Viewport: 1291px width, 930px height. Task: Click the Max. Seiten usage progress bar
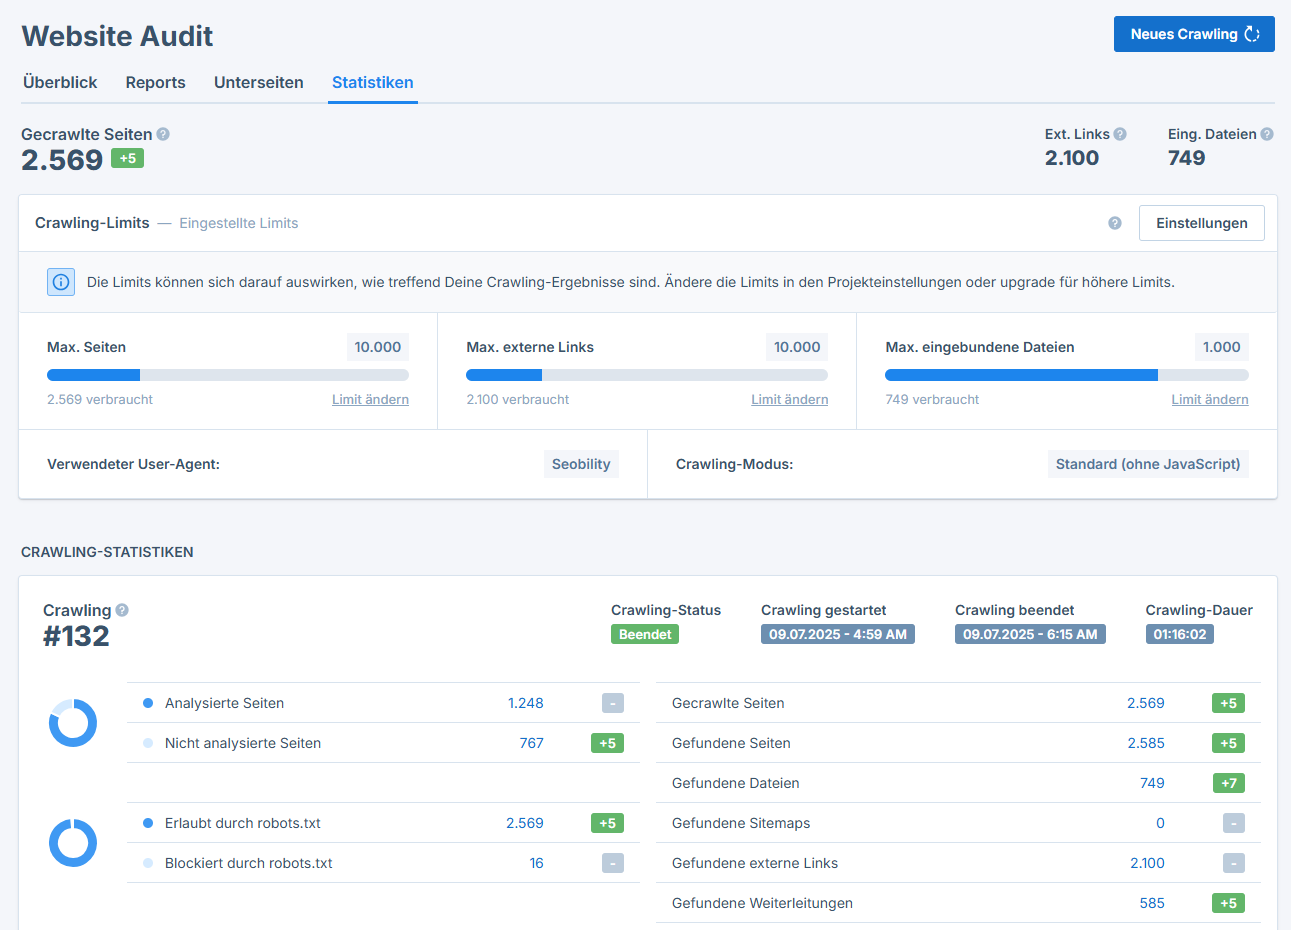tap(228, 375)
